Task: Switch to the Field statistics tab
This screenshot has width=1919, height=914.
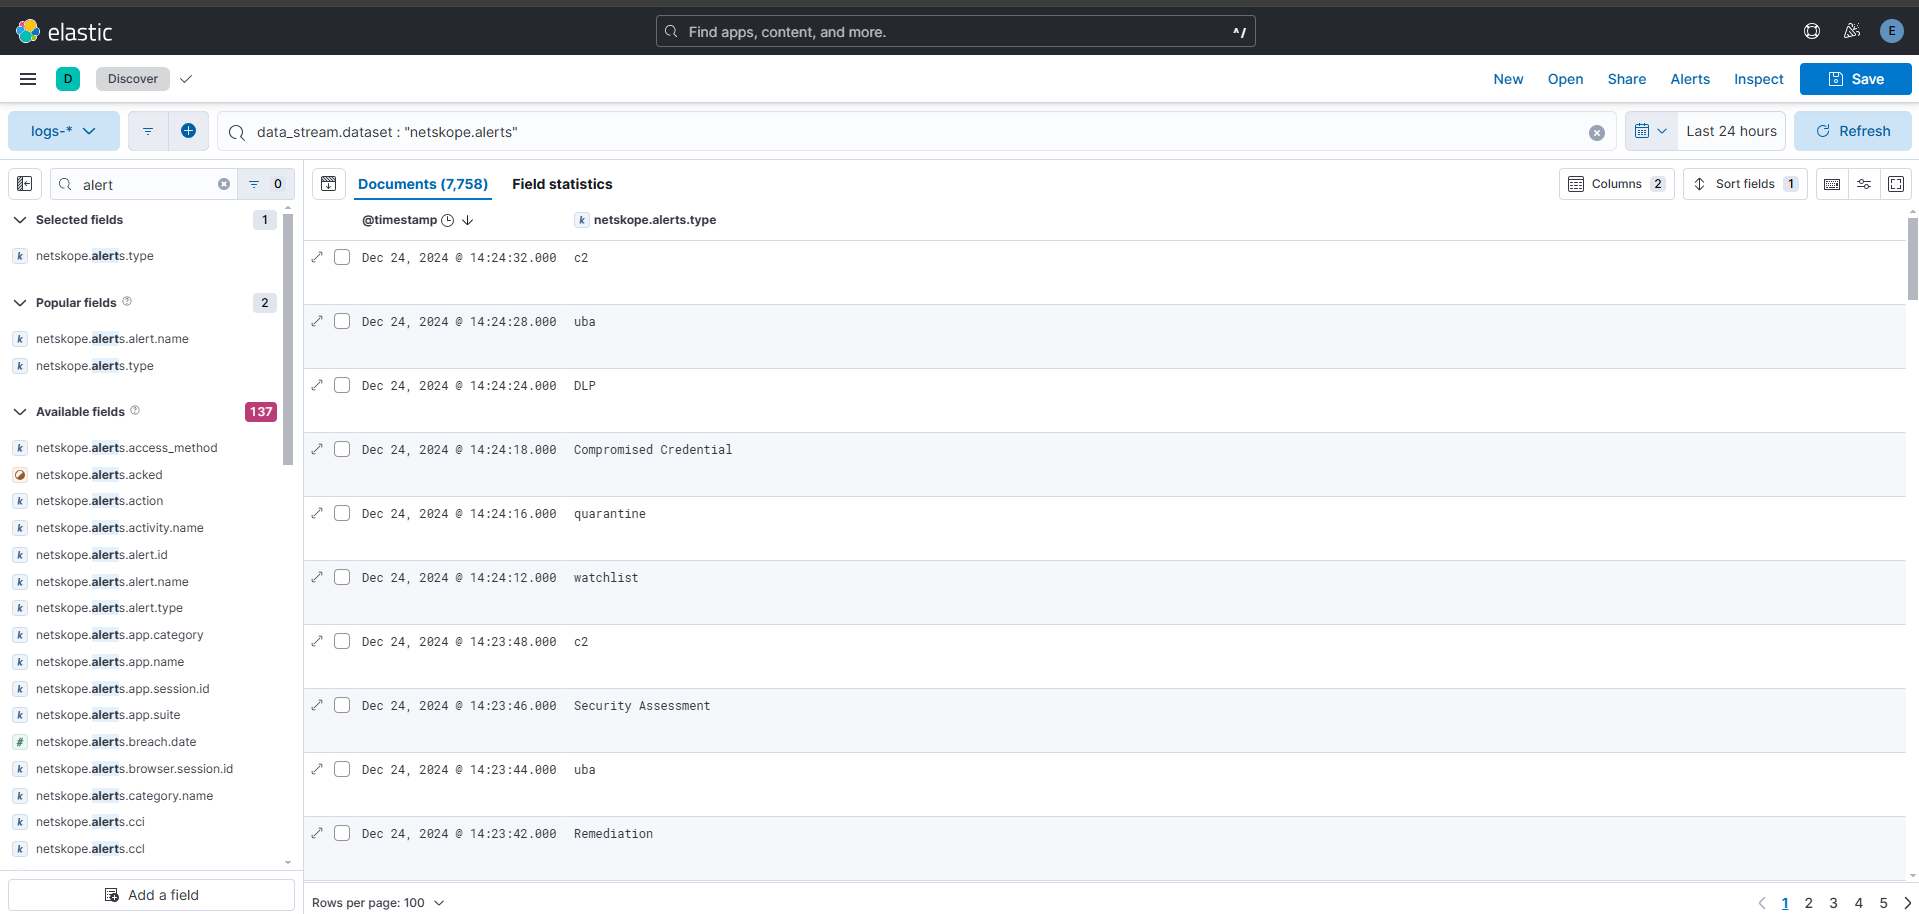Action: [x=562, y=184]
